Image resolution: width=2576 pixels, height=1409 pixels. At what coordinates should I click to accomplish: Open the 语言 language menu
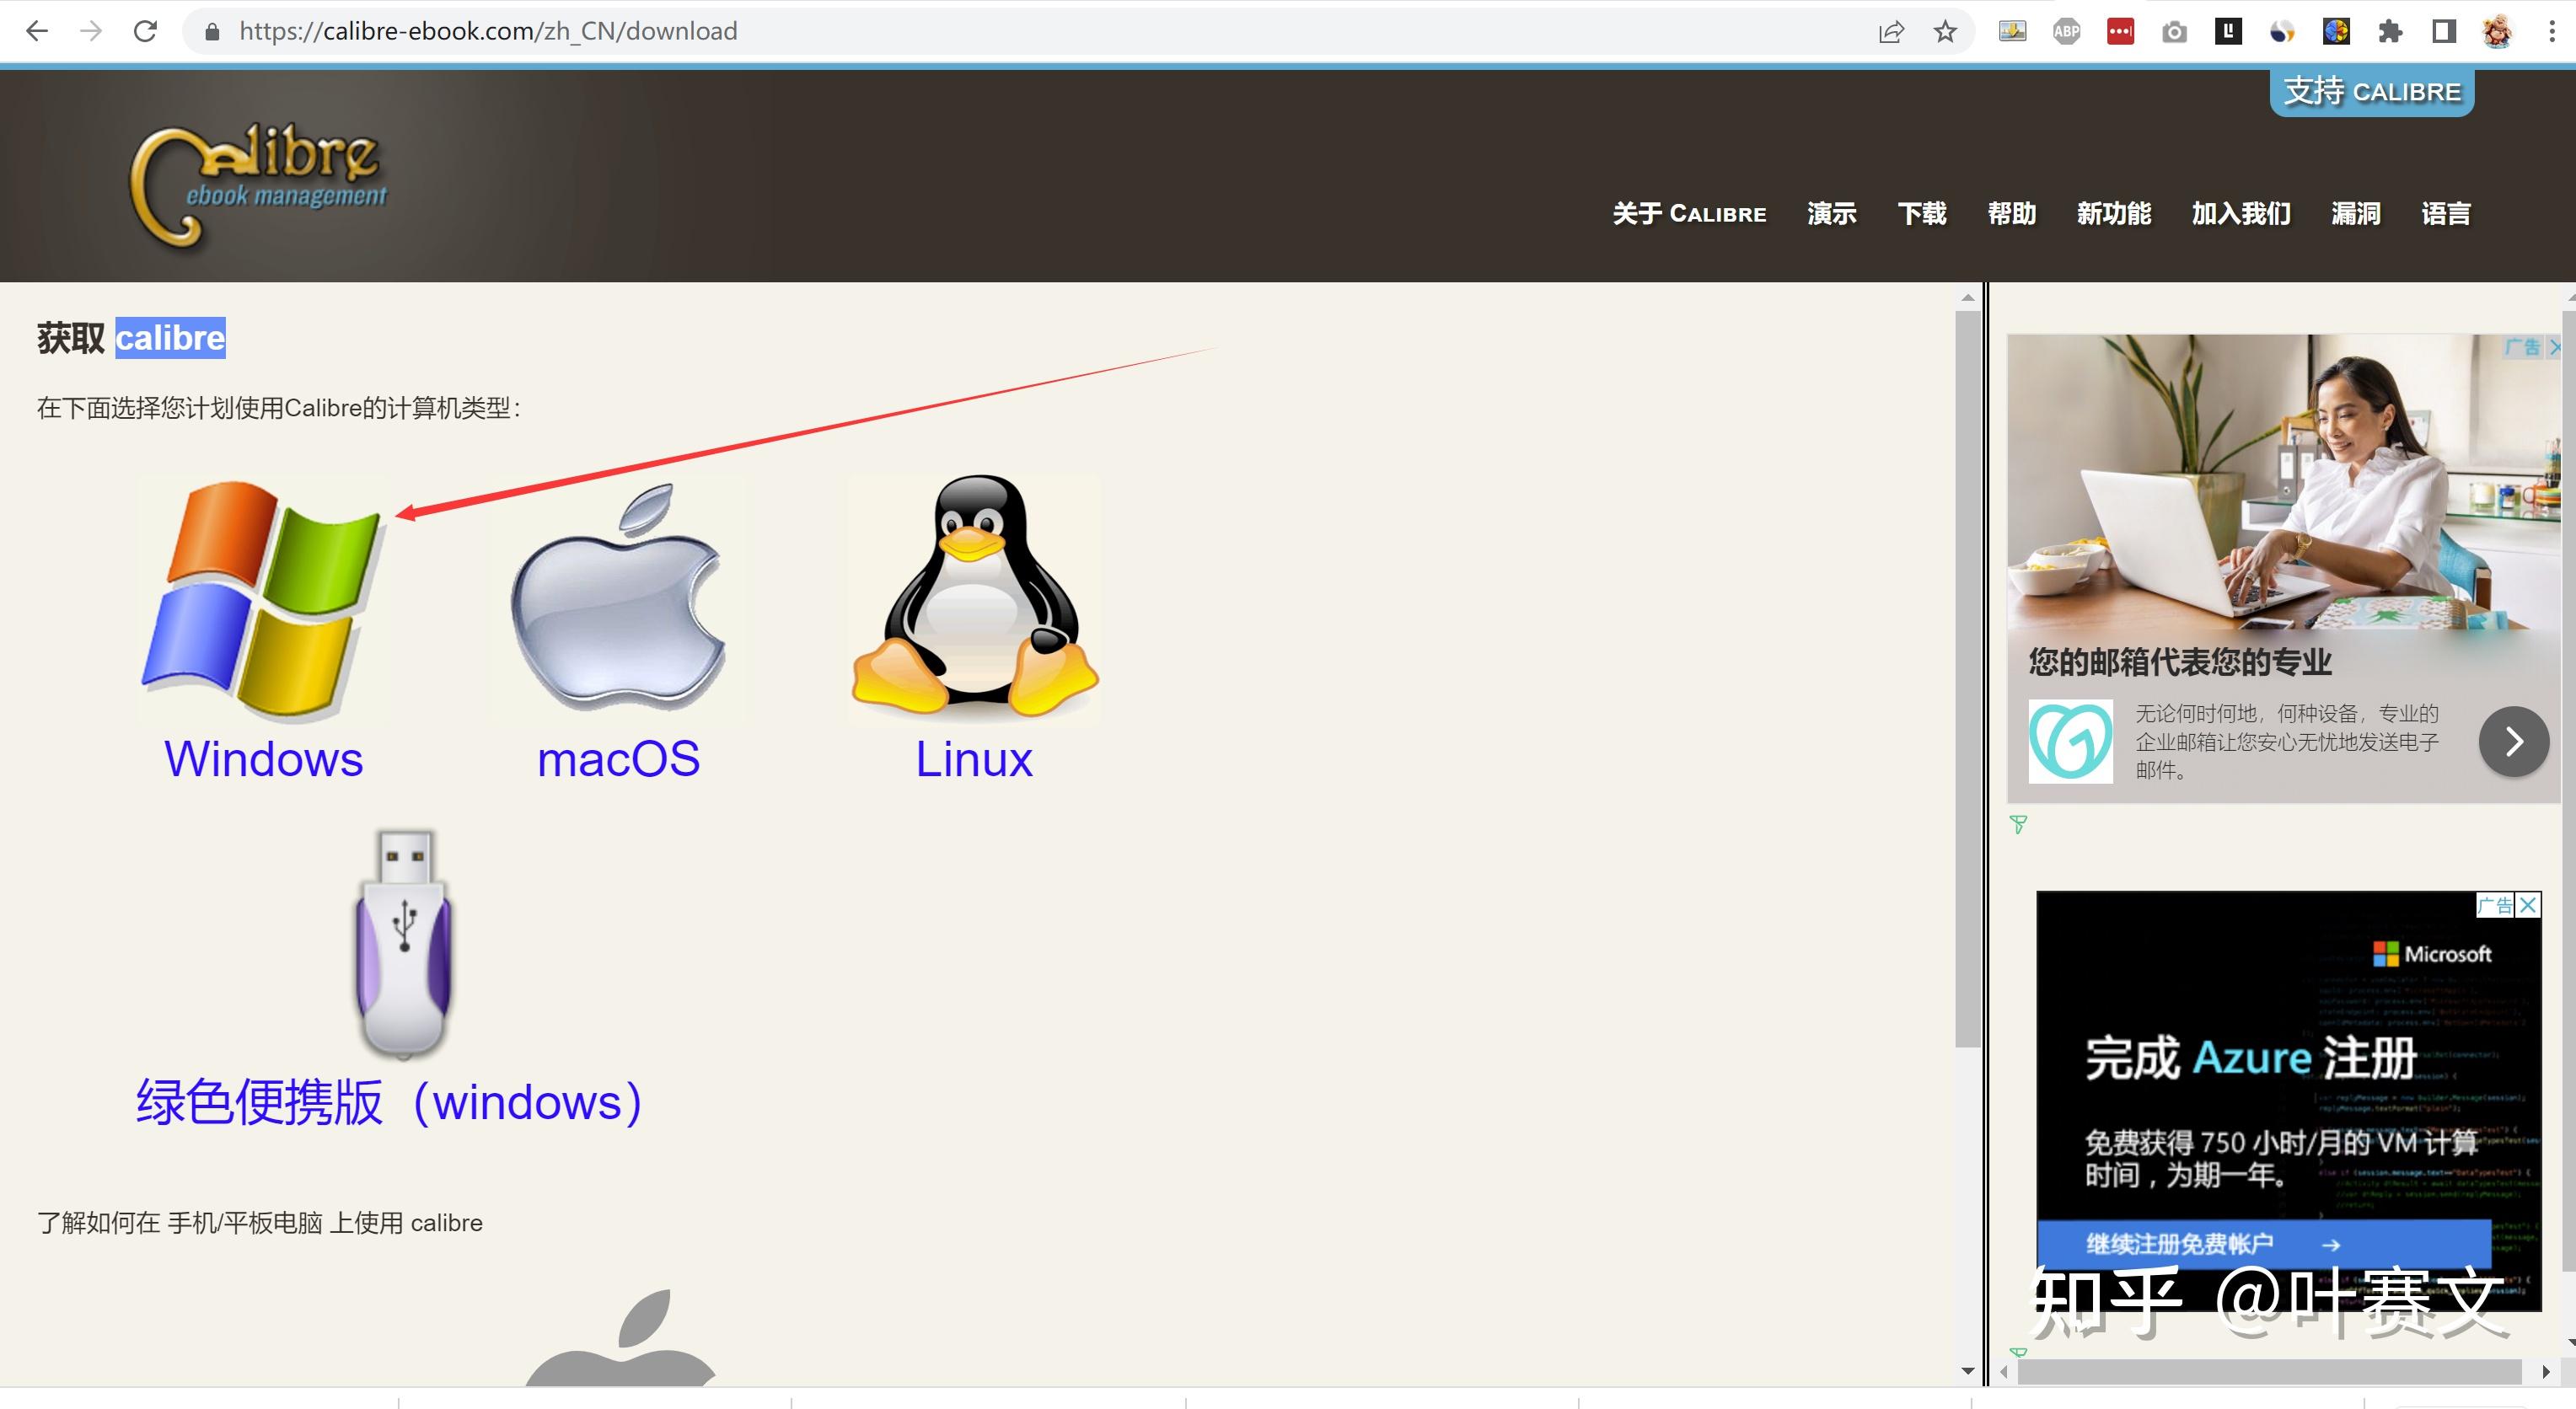click(2445, 213)
